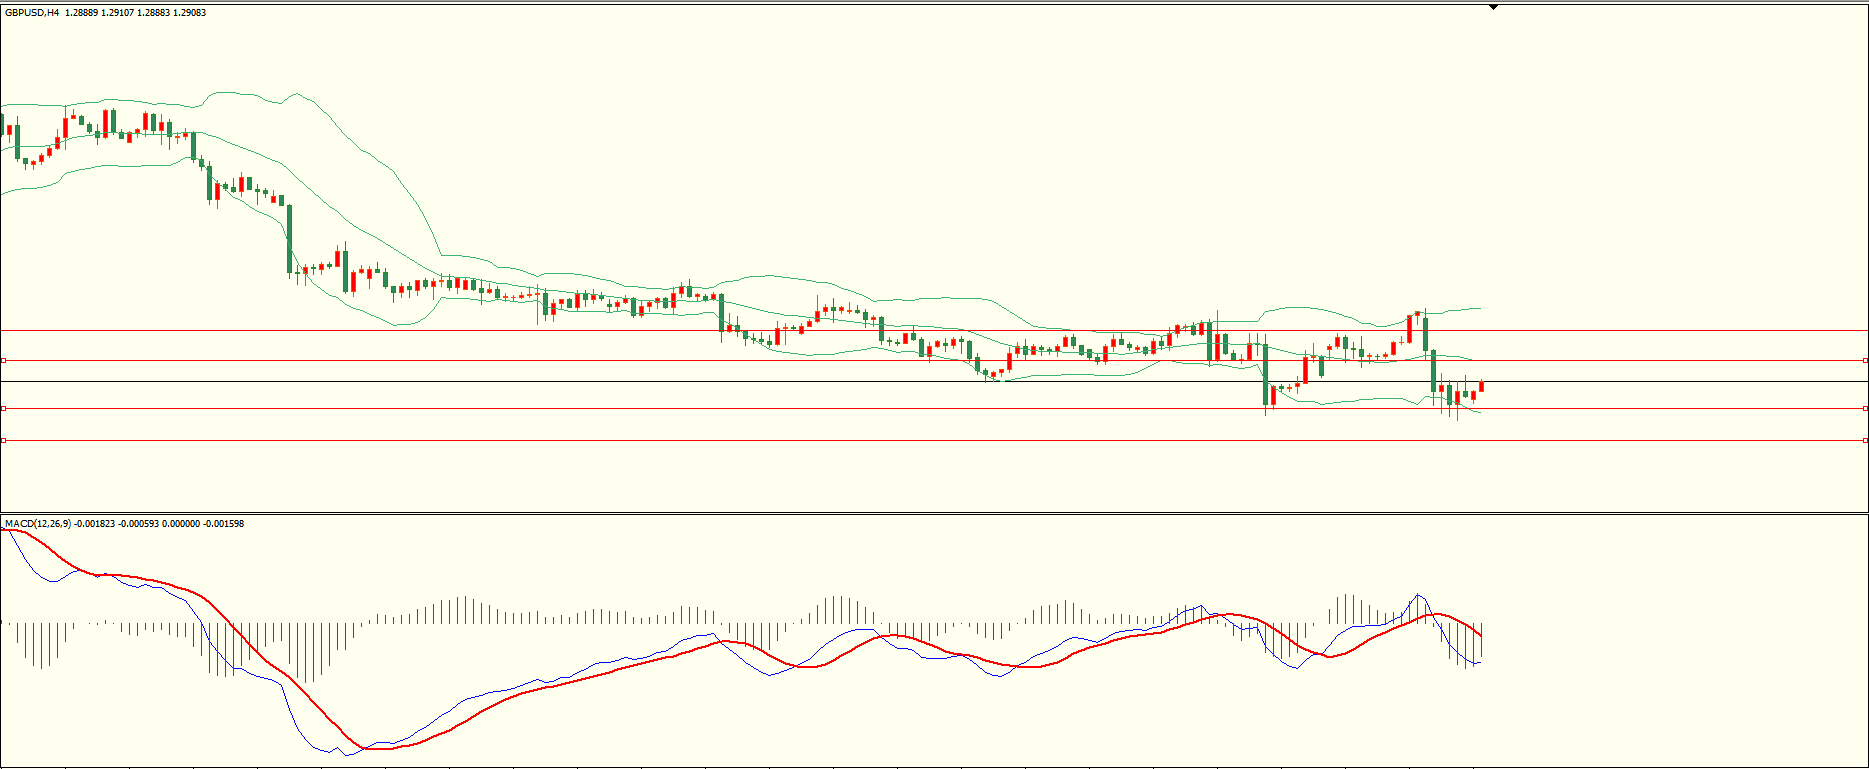Grab the left handle of the lowest red line
Viewport: 1869px width, 769px height.
point(4,440)
